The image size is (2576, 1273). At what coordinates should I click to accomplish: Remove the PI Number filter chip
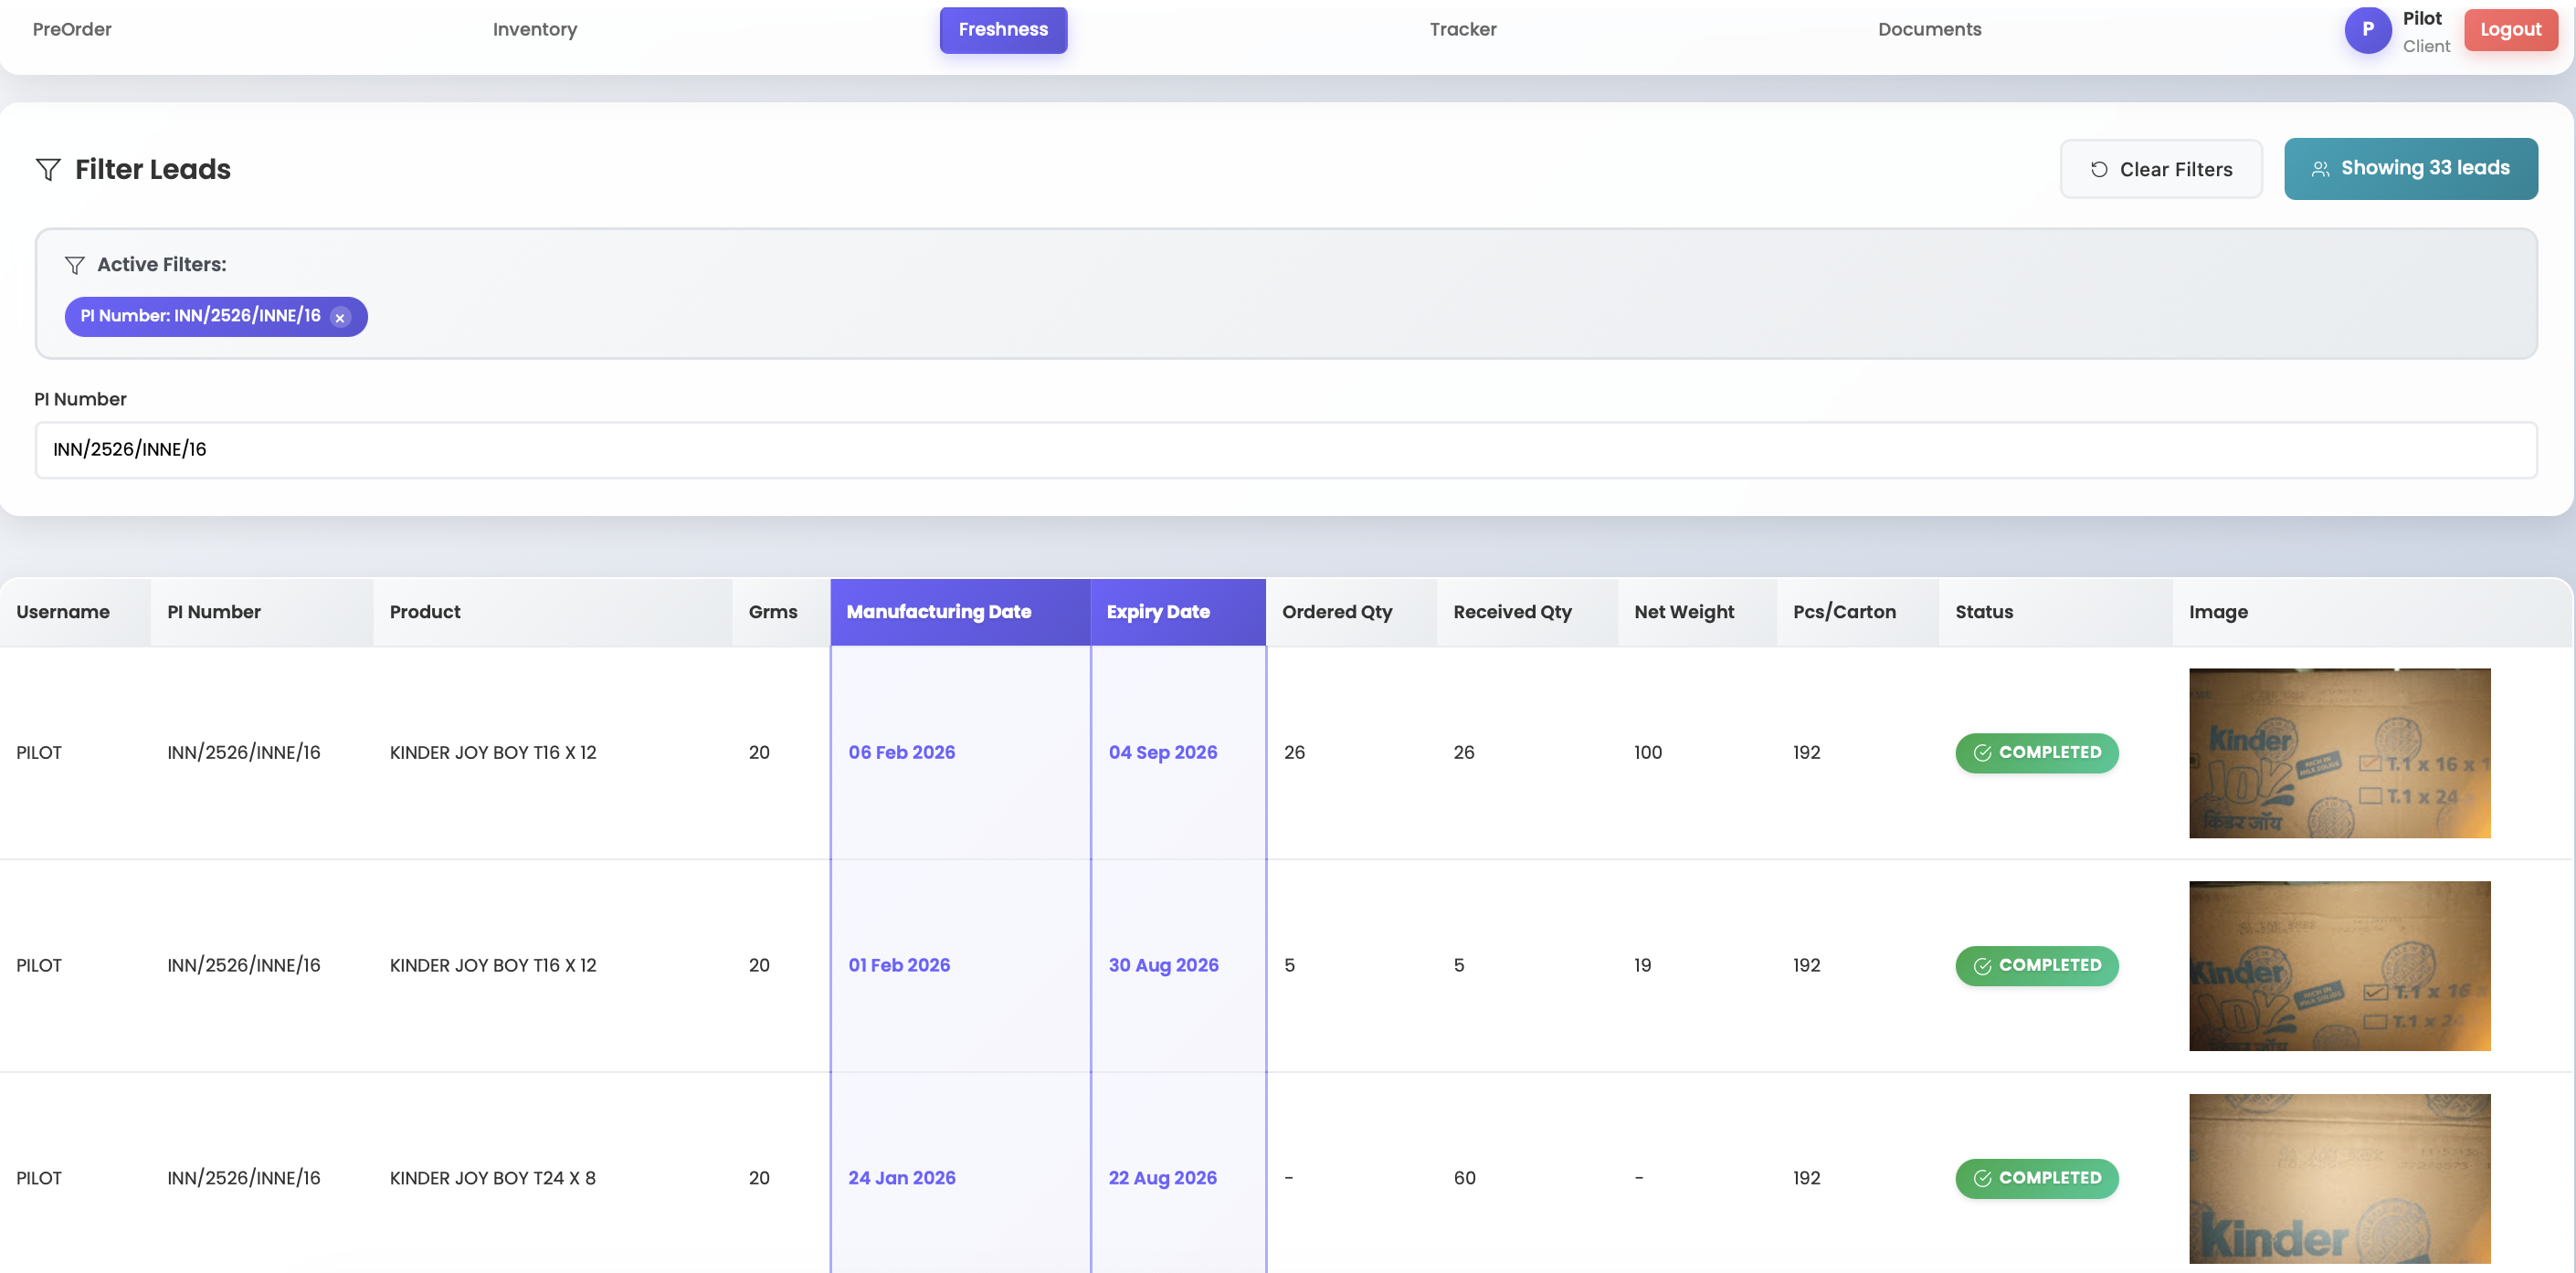pos(340,317)
